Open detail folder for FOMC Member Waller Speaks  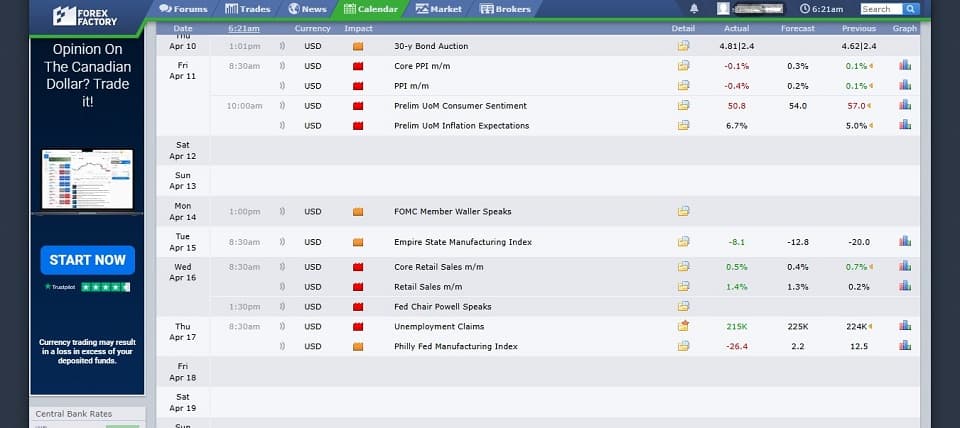point(683,211)
